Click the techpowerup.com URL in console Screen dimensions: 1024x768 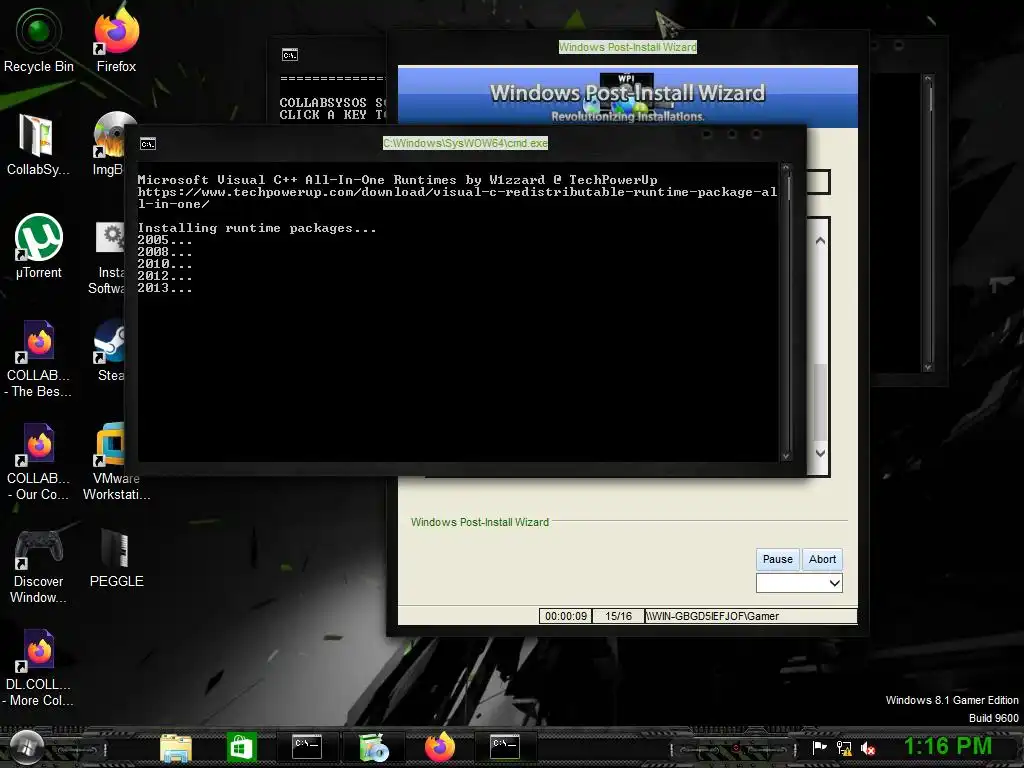point(457,198)
